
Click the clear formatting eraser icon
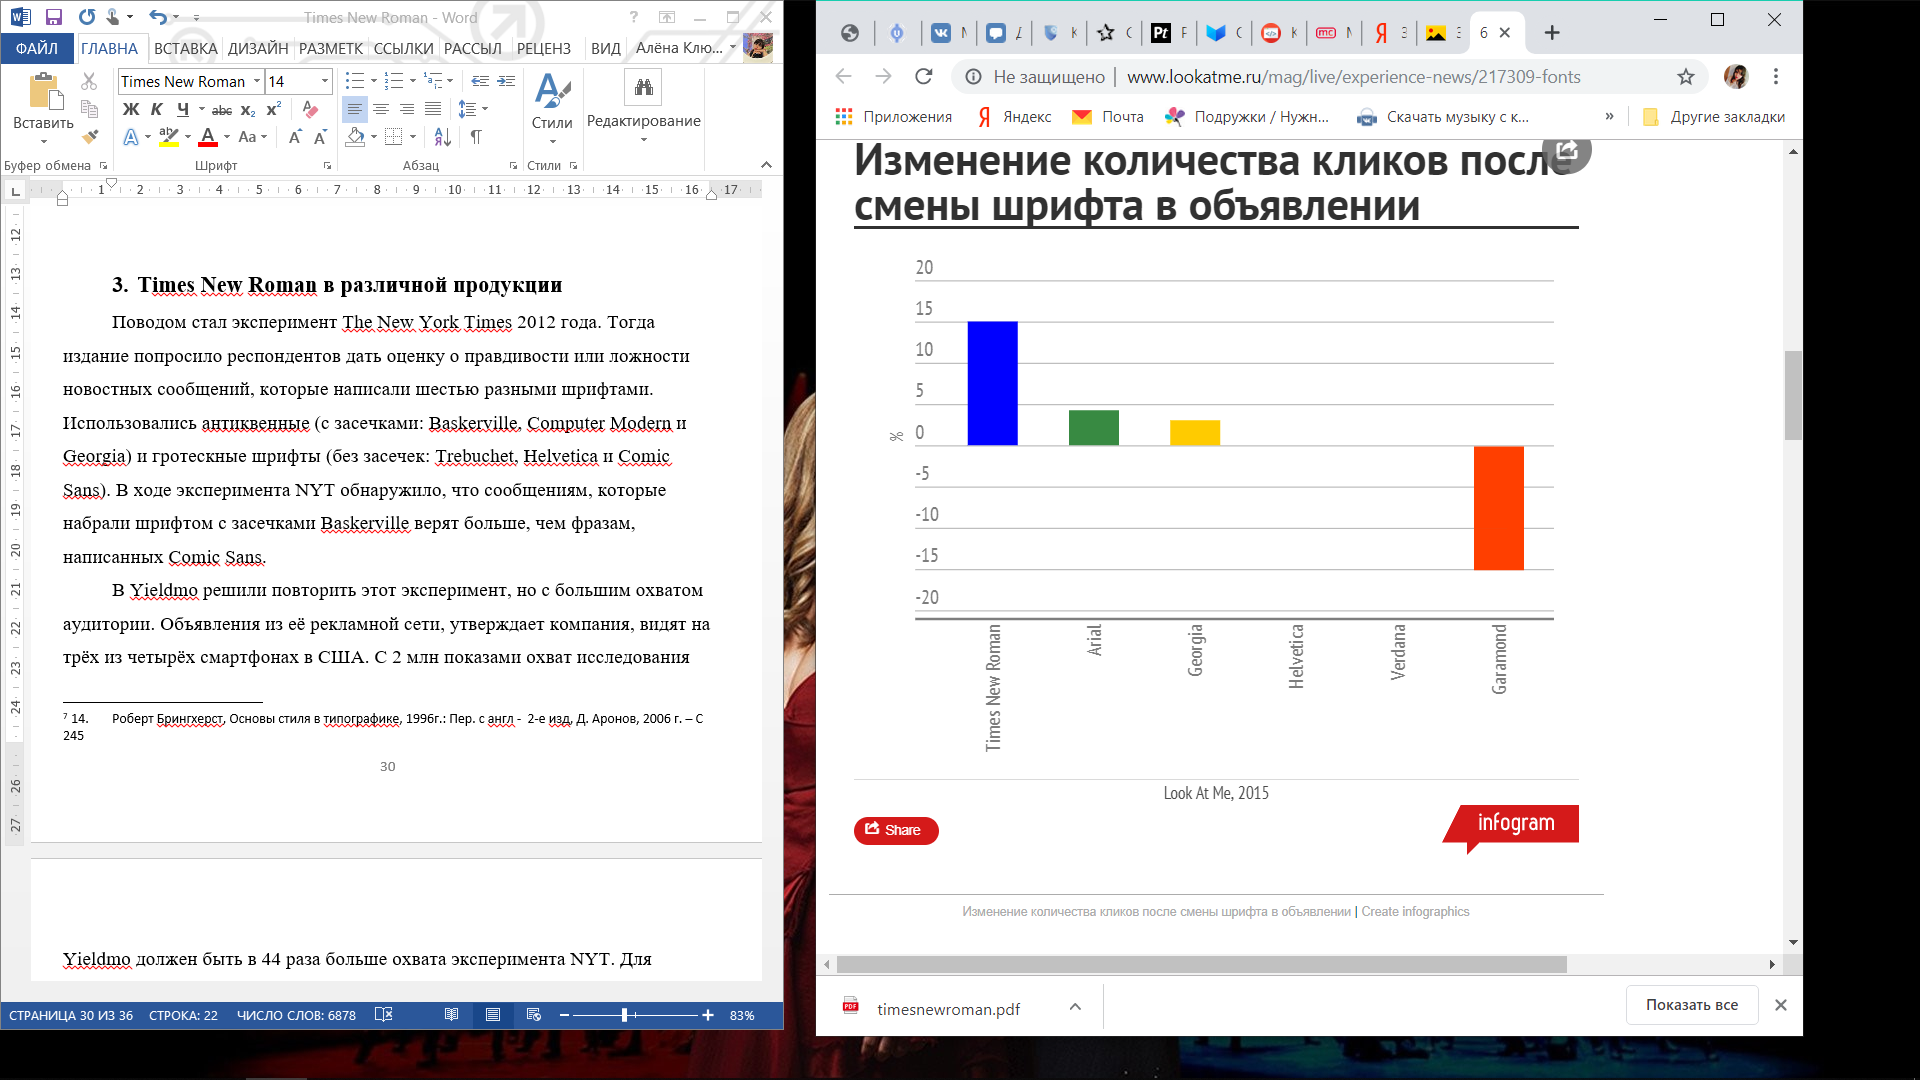click(310, 109)
